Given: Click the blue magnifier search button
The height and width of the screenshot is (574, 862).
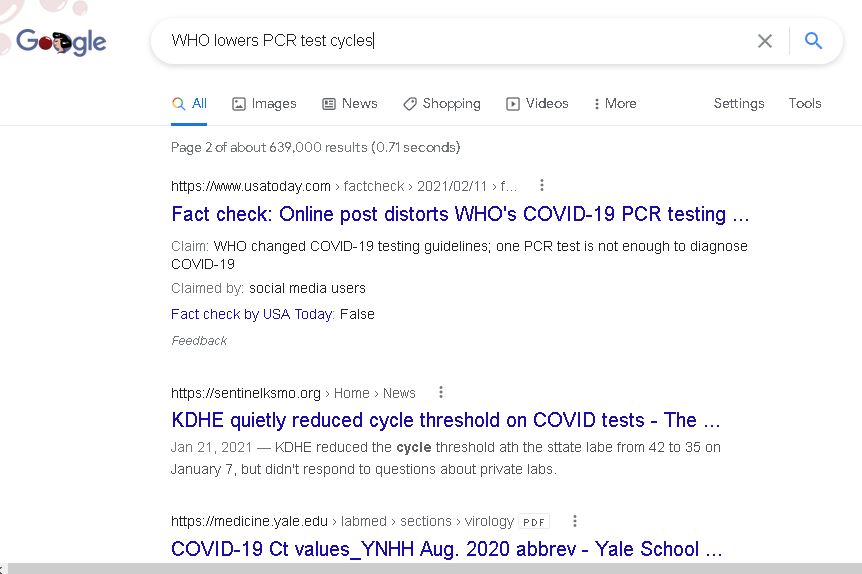Looking at the screenshot, I should click(813, 41).
